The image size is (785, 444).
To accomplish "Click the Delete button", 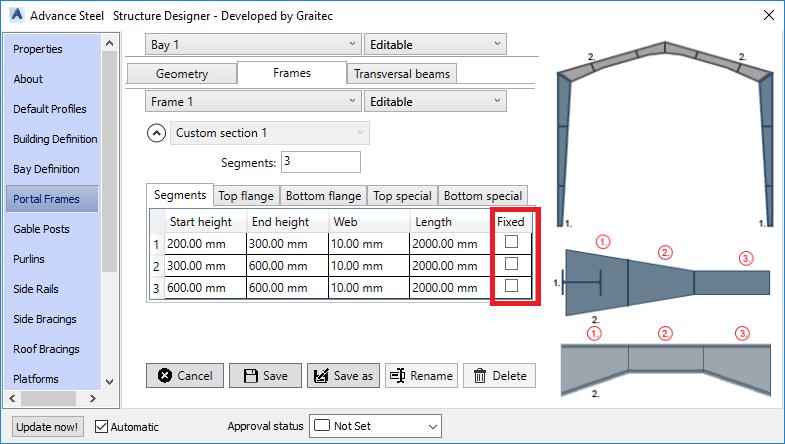I will click(499, 375).
